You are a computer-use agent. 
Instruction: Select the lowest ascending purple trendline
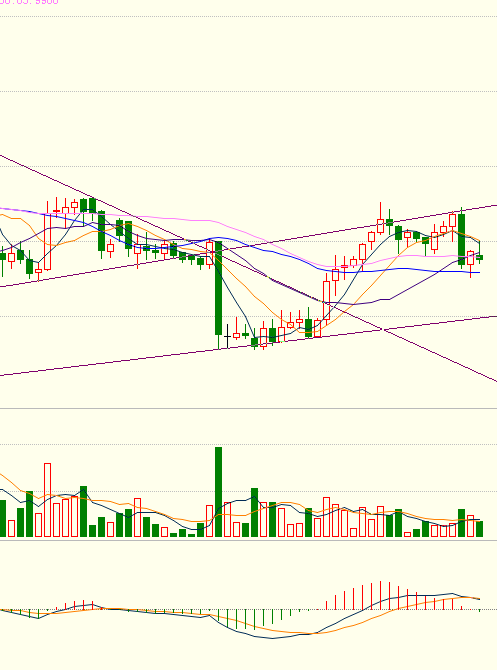coord(248,346)
